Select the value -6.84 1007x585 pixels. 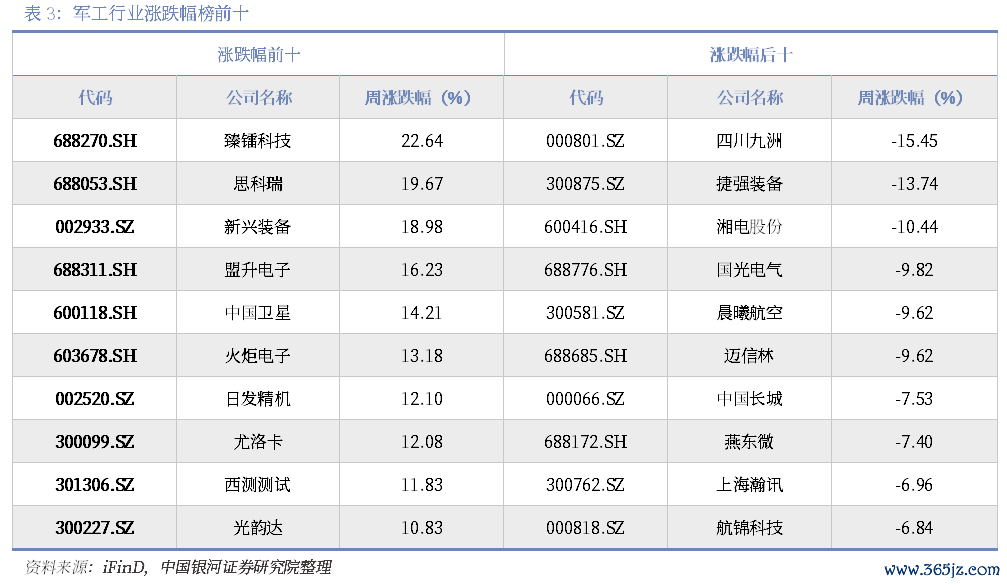[915, 528]
